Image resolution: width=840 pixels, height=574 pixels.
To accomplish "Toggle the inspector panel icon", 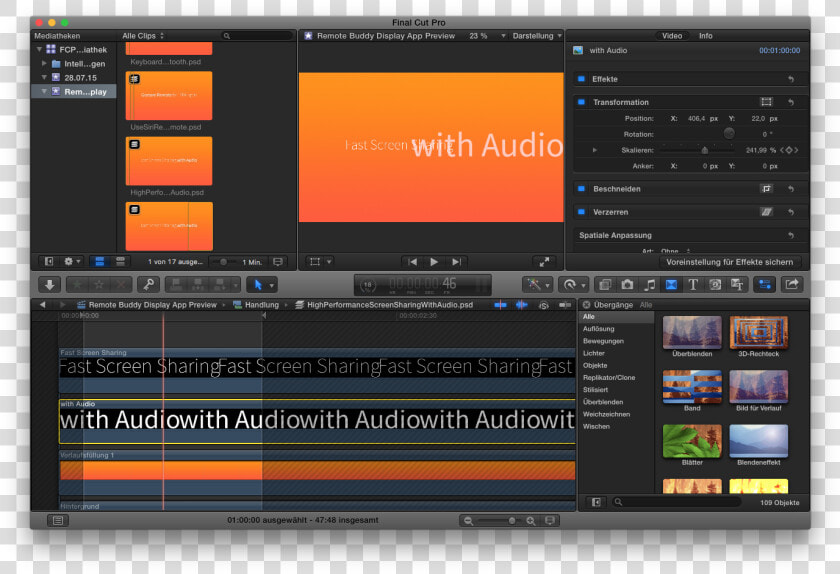I will [764, 285].
